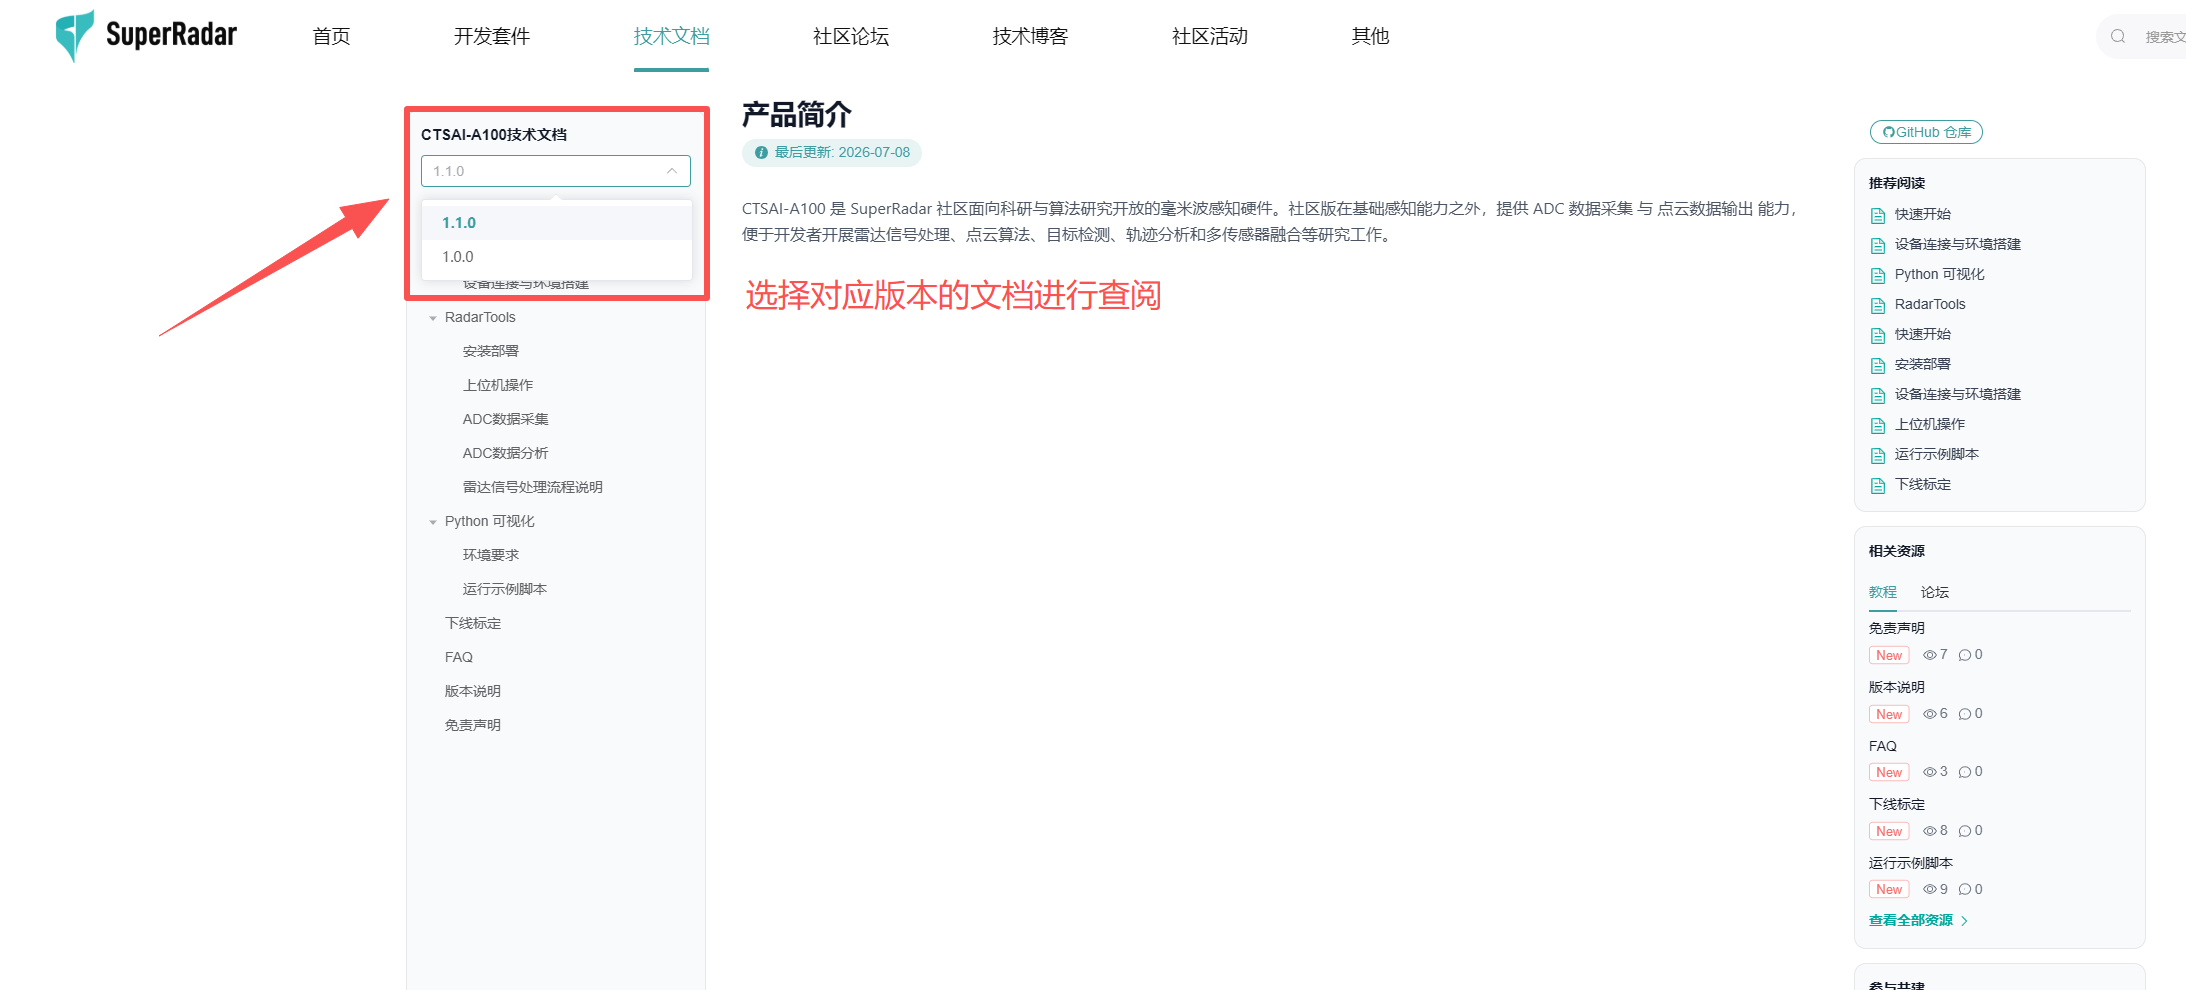Click the document icon beside 运行示例脚本 in 推荐阅读
Image resolution: width=2186 pixels, height=990 pixels.
(1878, 455)
